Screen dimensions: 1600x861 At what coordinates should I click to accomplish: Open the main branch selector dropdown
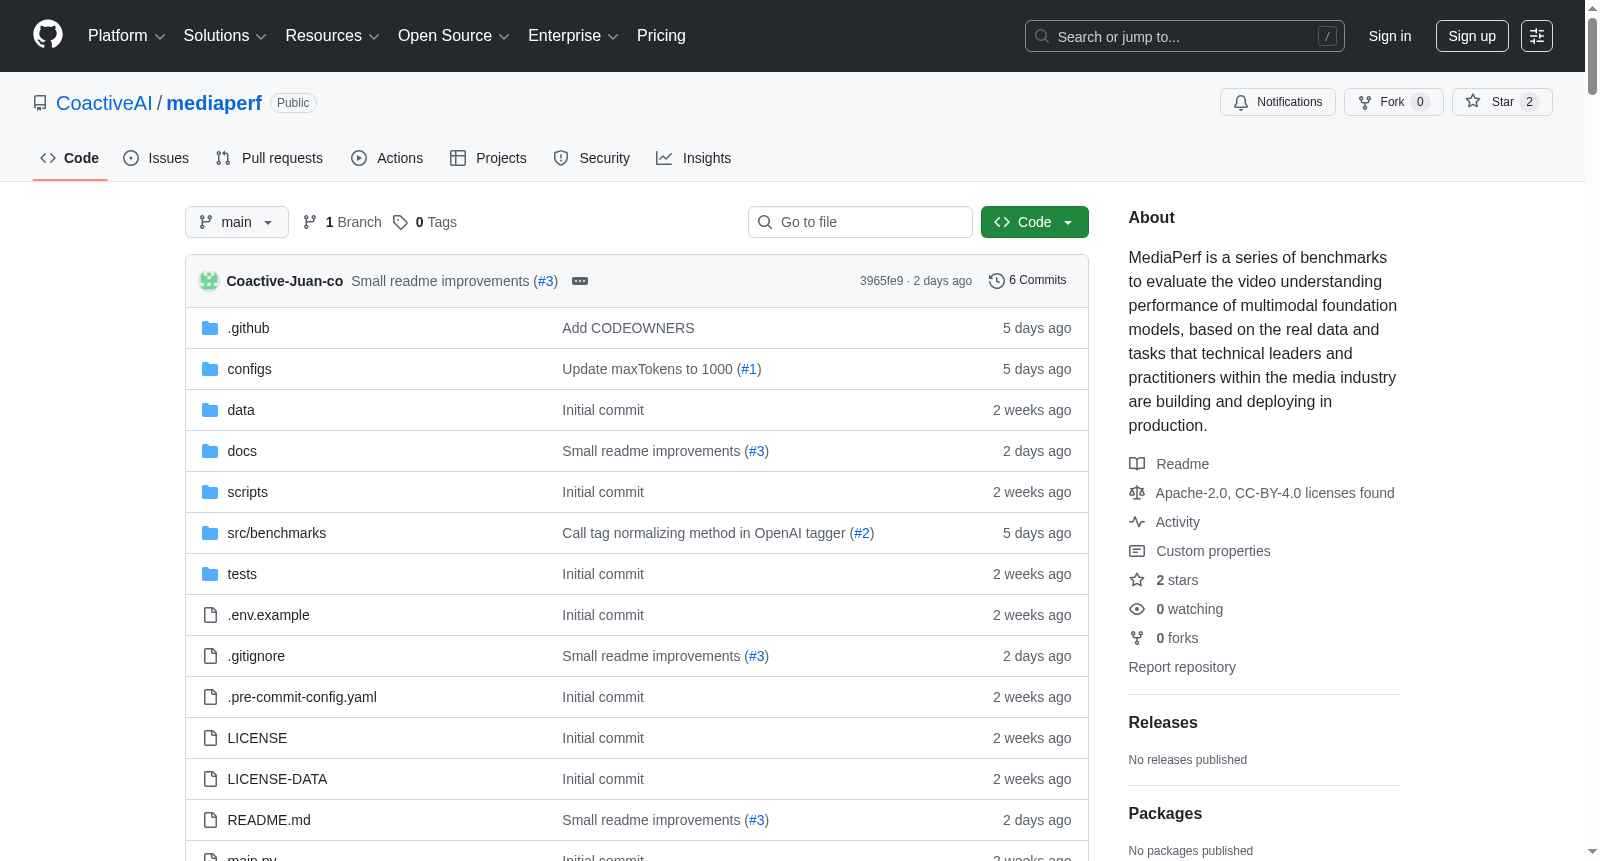click(x=237, y=222)
